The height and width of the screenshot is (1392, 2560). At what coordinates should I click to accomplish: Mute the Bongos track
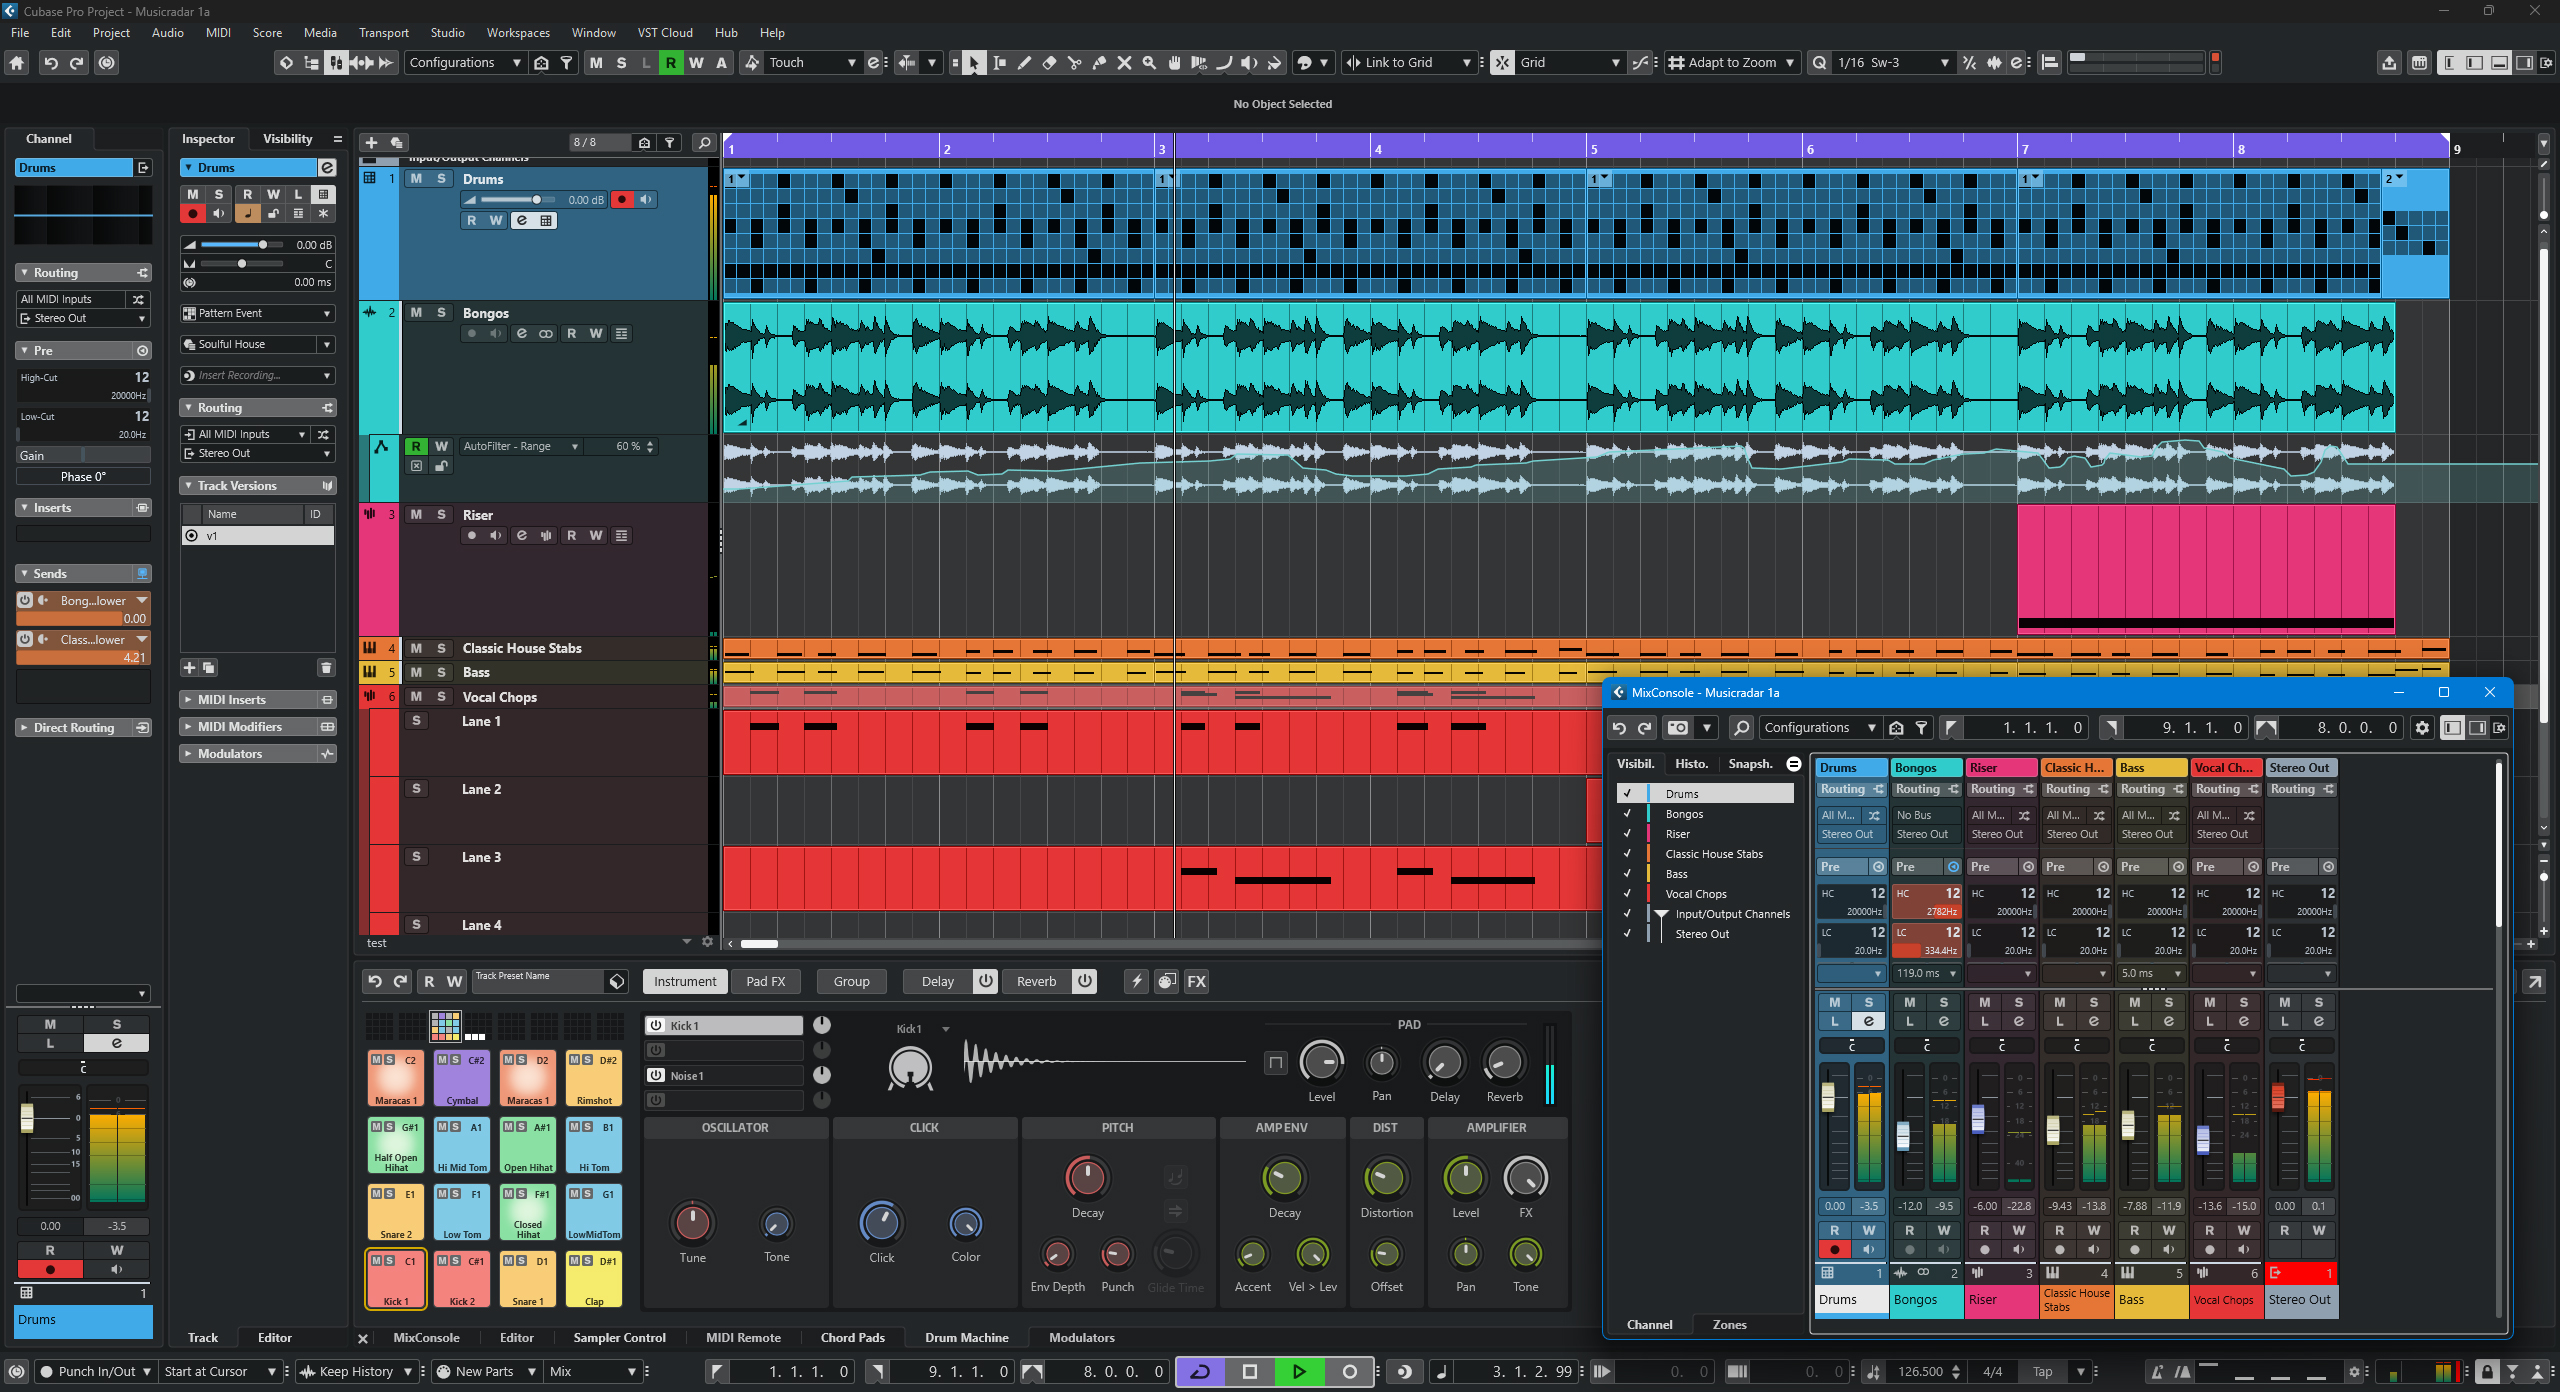coord(416,313)
